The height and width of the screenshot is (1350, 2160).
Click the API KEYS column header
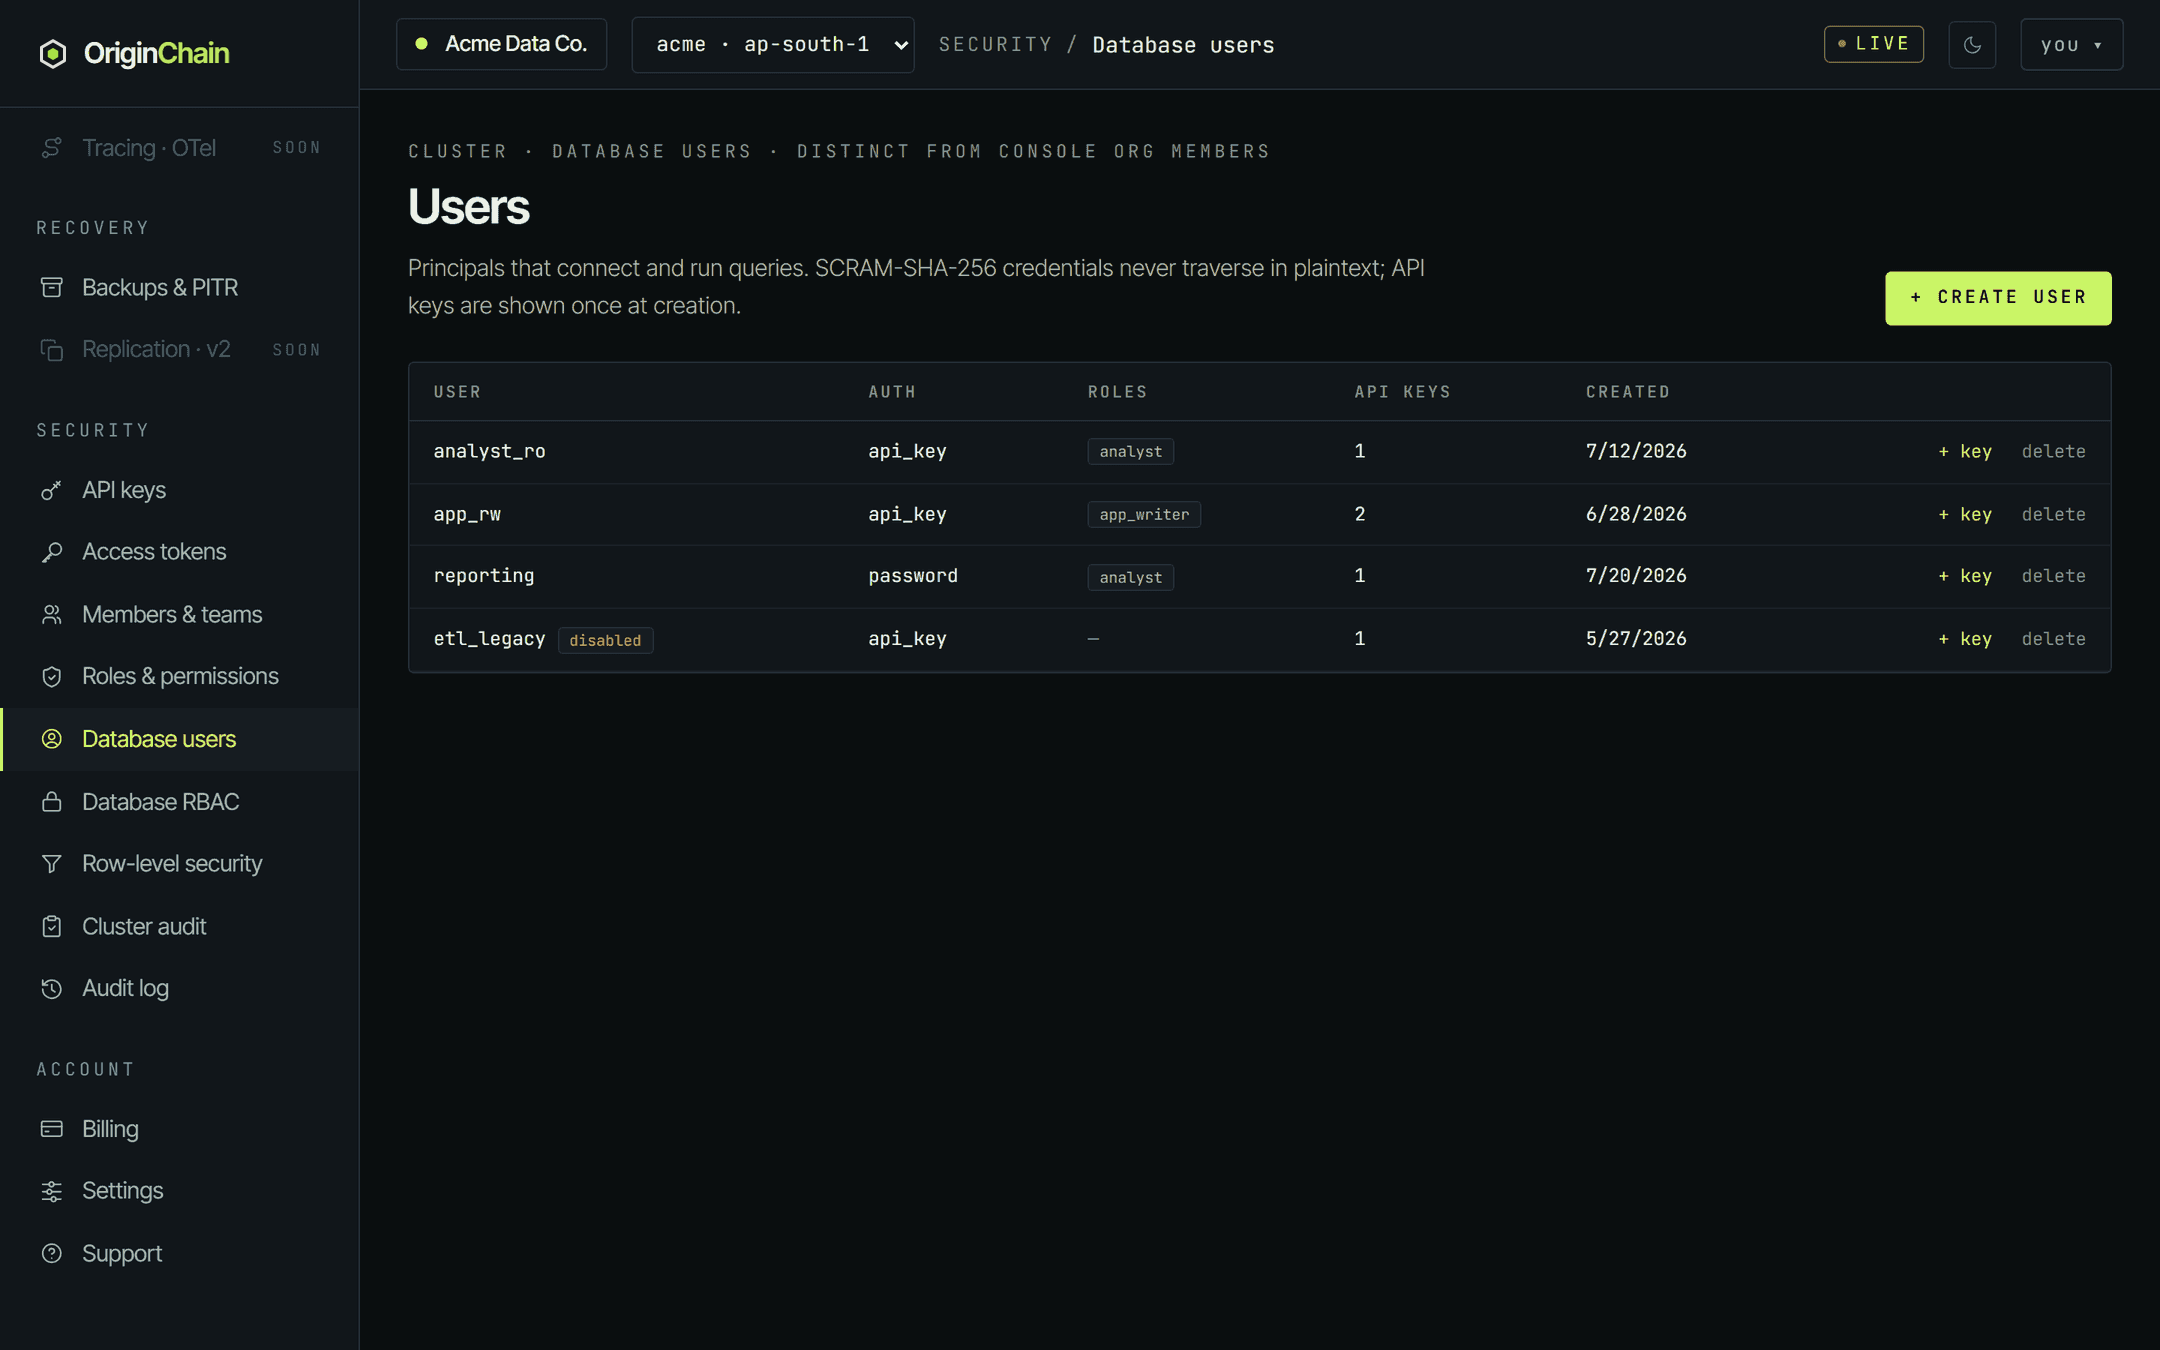[x=1402, y=392]
